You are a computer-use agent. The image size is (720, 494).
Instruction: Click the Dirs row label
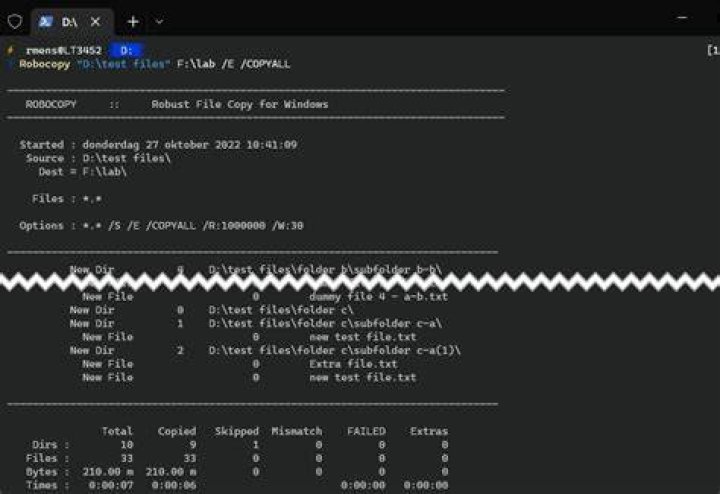tap(51, 444)
